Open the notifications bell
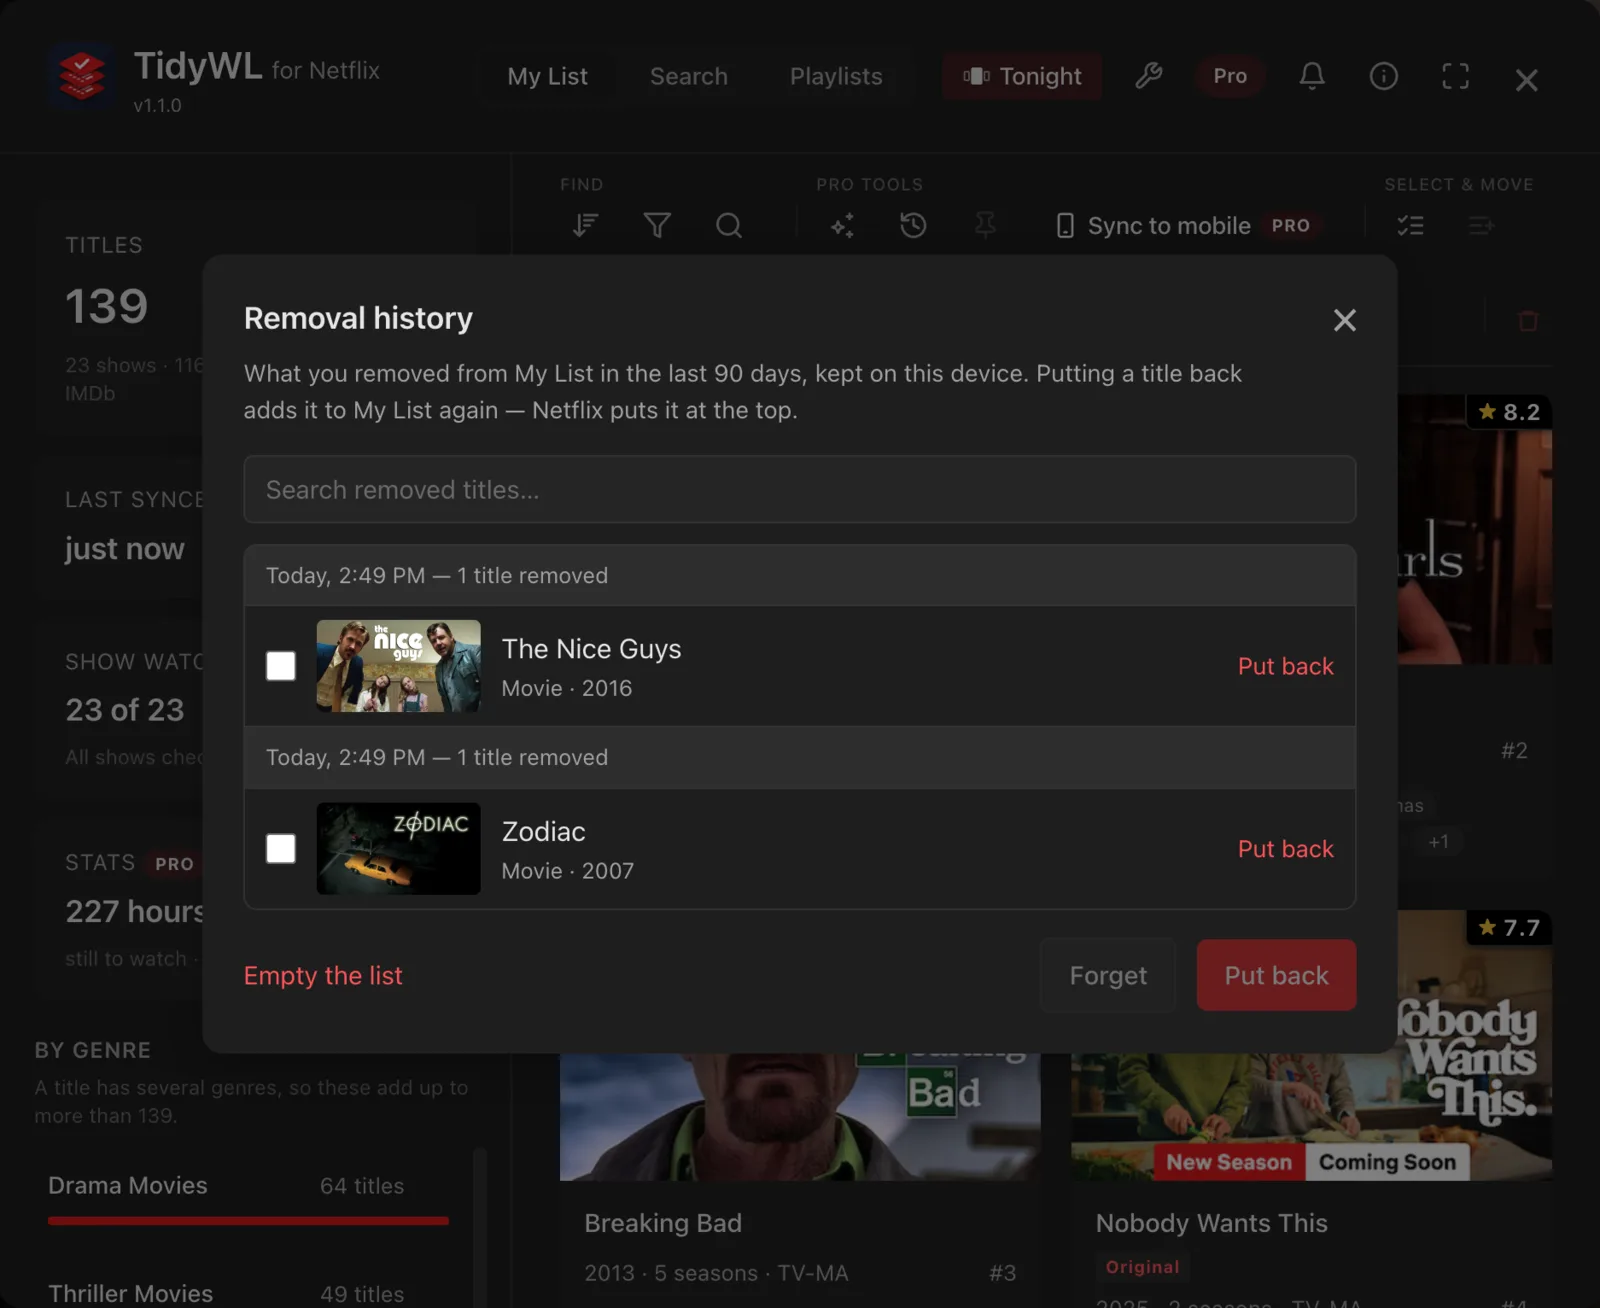The image size is (1600, 1308). coord(1312,76)
